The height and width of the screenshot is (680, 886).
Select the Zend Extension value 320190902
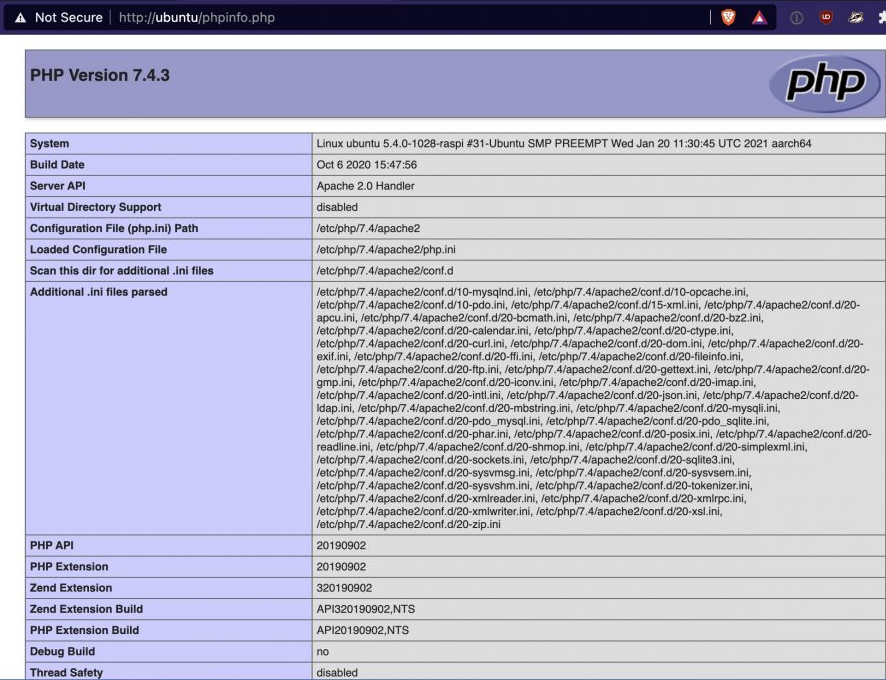point(344,588)
